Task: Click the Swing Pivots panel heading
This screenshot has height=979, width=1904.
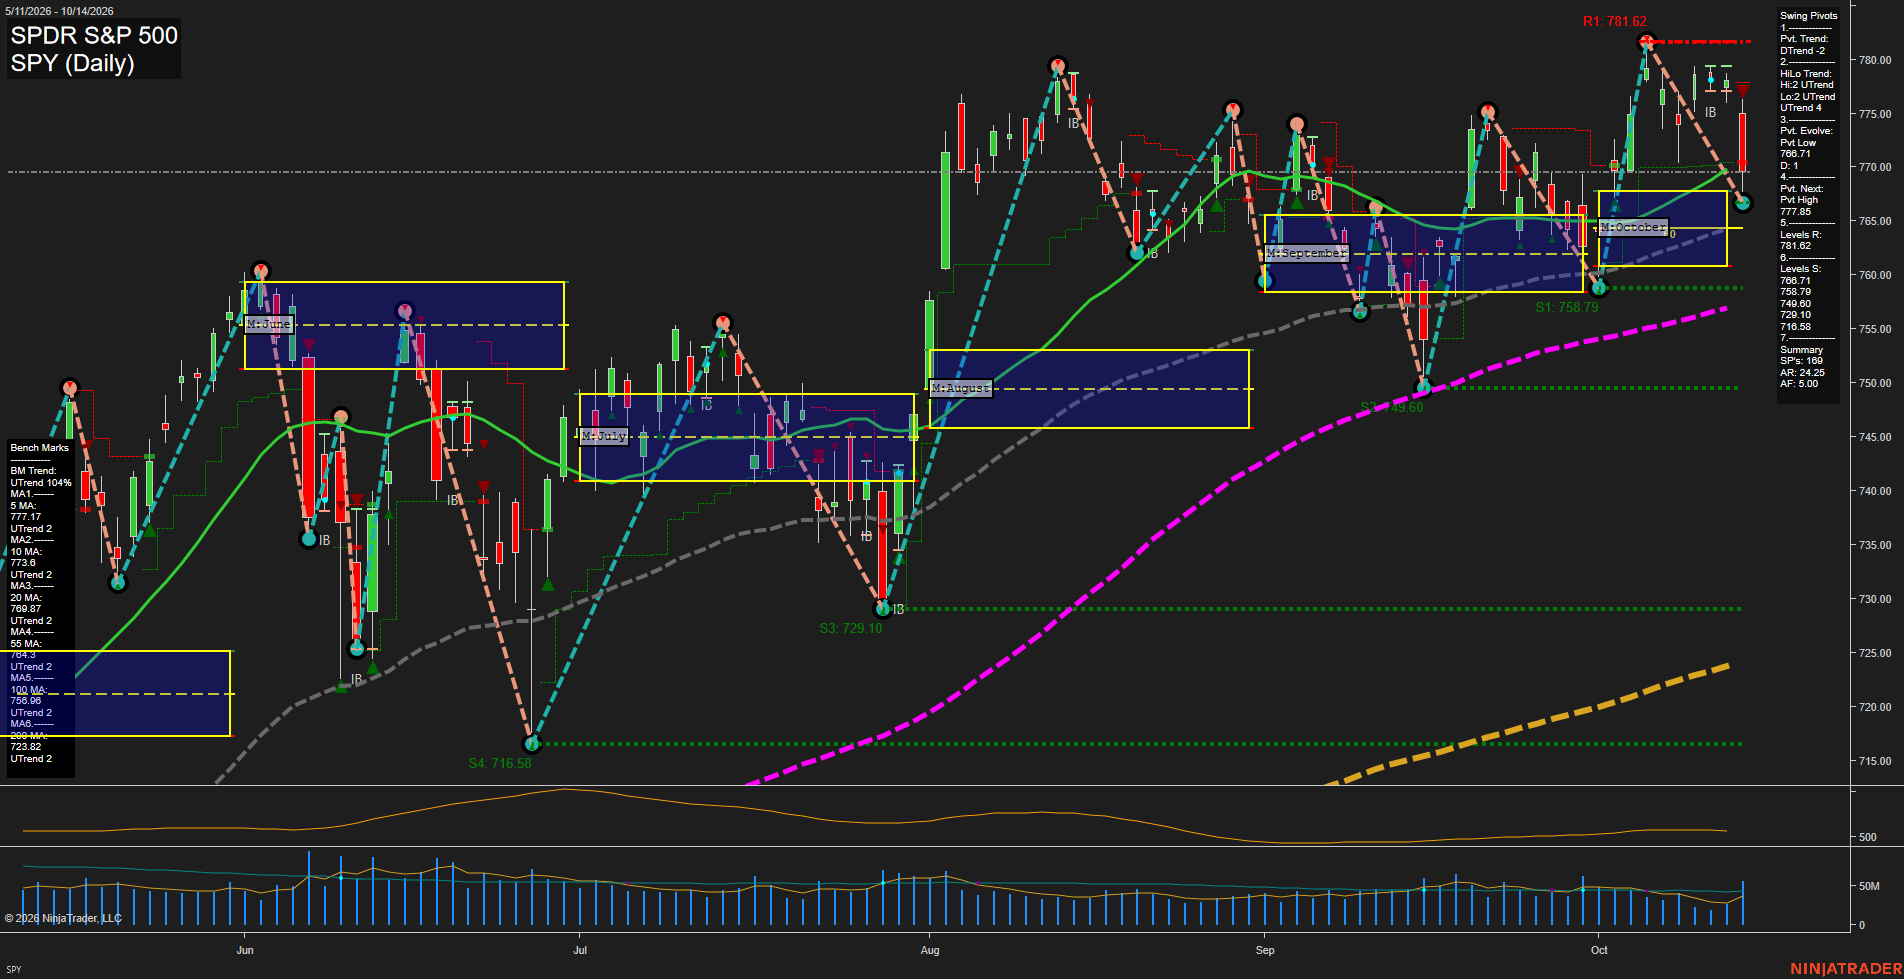Action: click(1808, 16)
